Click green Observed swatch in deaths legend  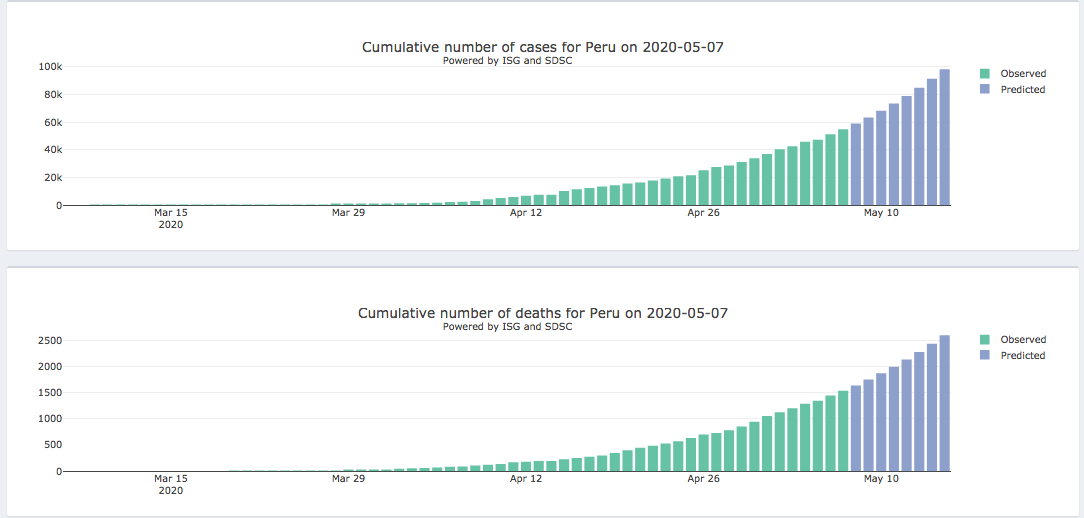click(x=985, y=340)
